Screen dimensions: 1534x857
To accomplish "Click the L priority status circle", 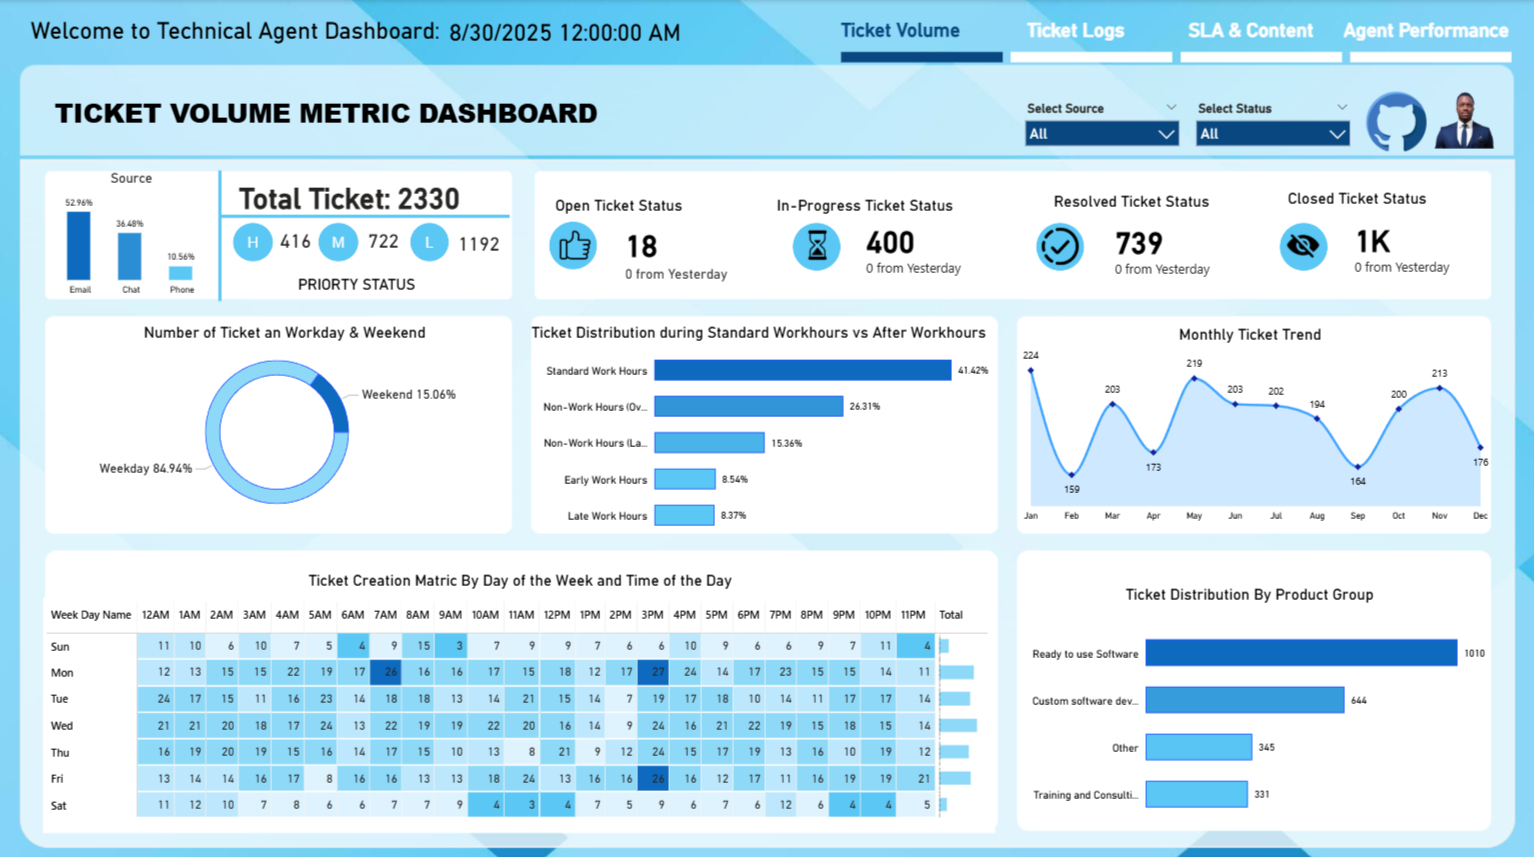I will point(429,241).
